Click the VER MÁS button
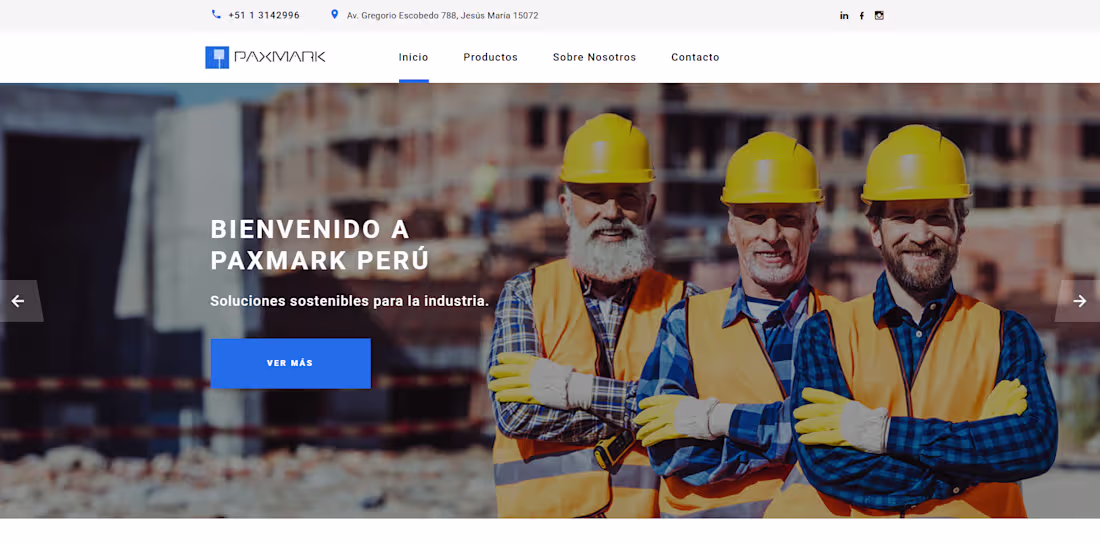The width and height of the screenshot is (1100, 543). click(290, 363)
